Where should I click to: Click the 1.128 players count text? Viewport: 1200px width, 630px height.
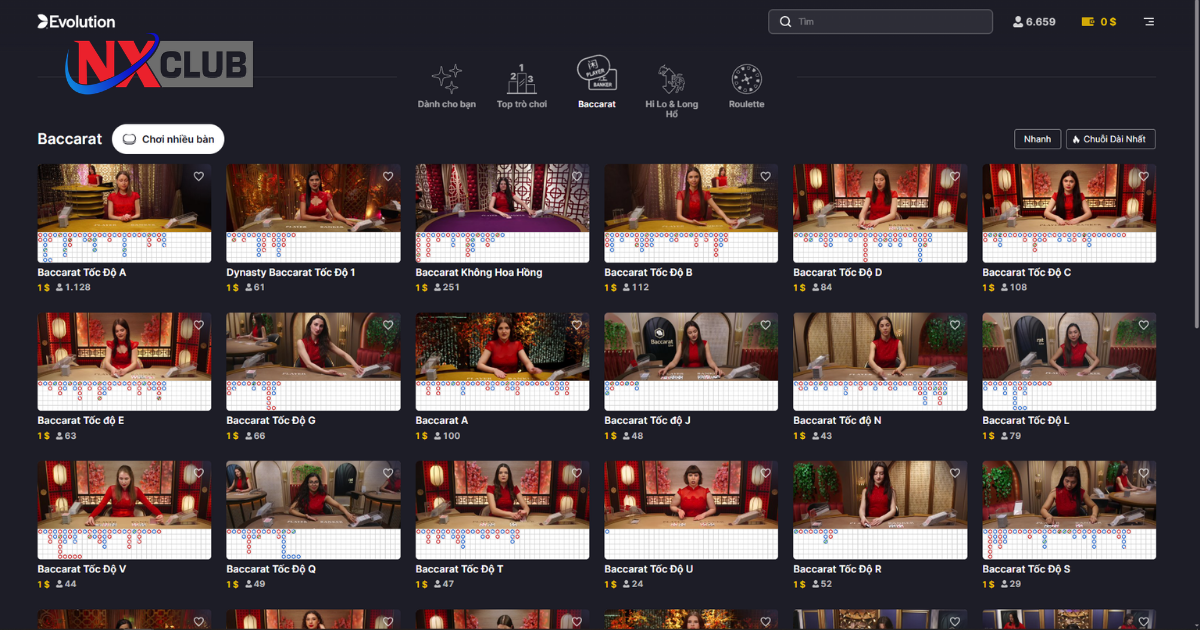78,288
